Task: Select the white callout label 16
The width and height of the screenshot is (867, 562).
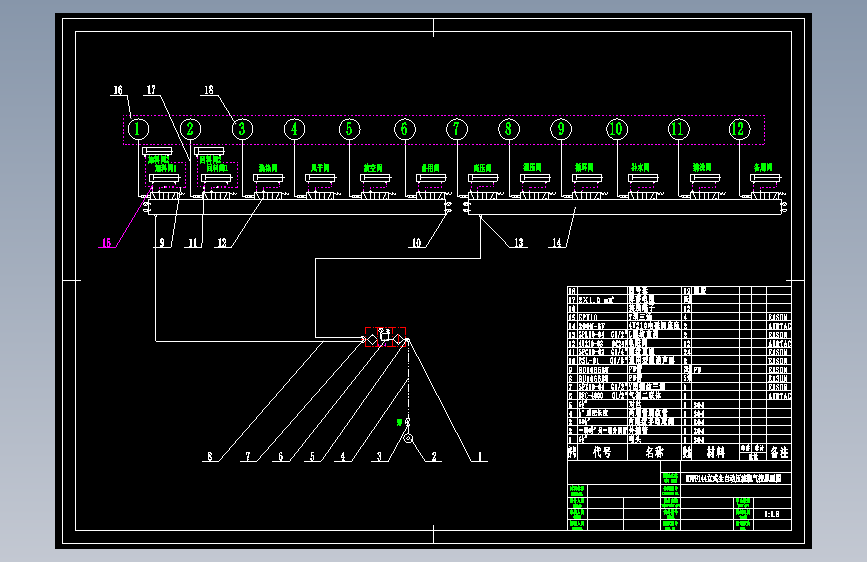Action: pos(118,90)
